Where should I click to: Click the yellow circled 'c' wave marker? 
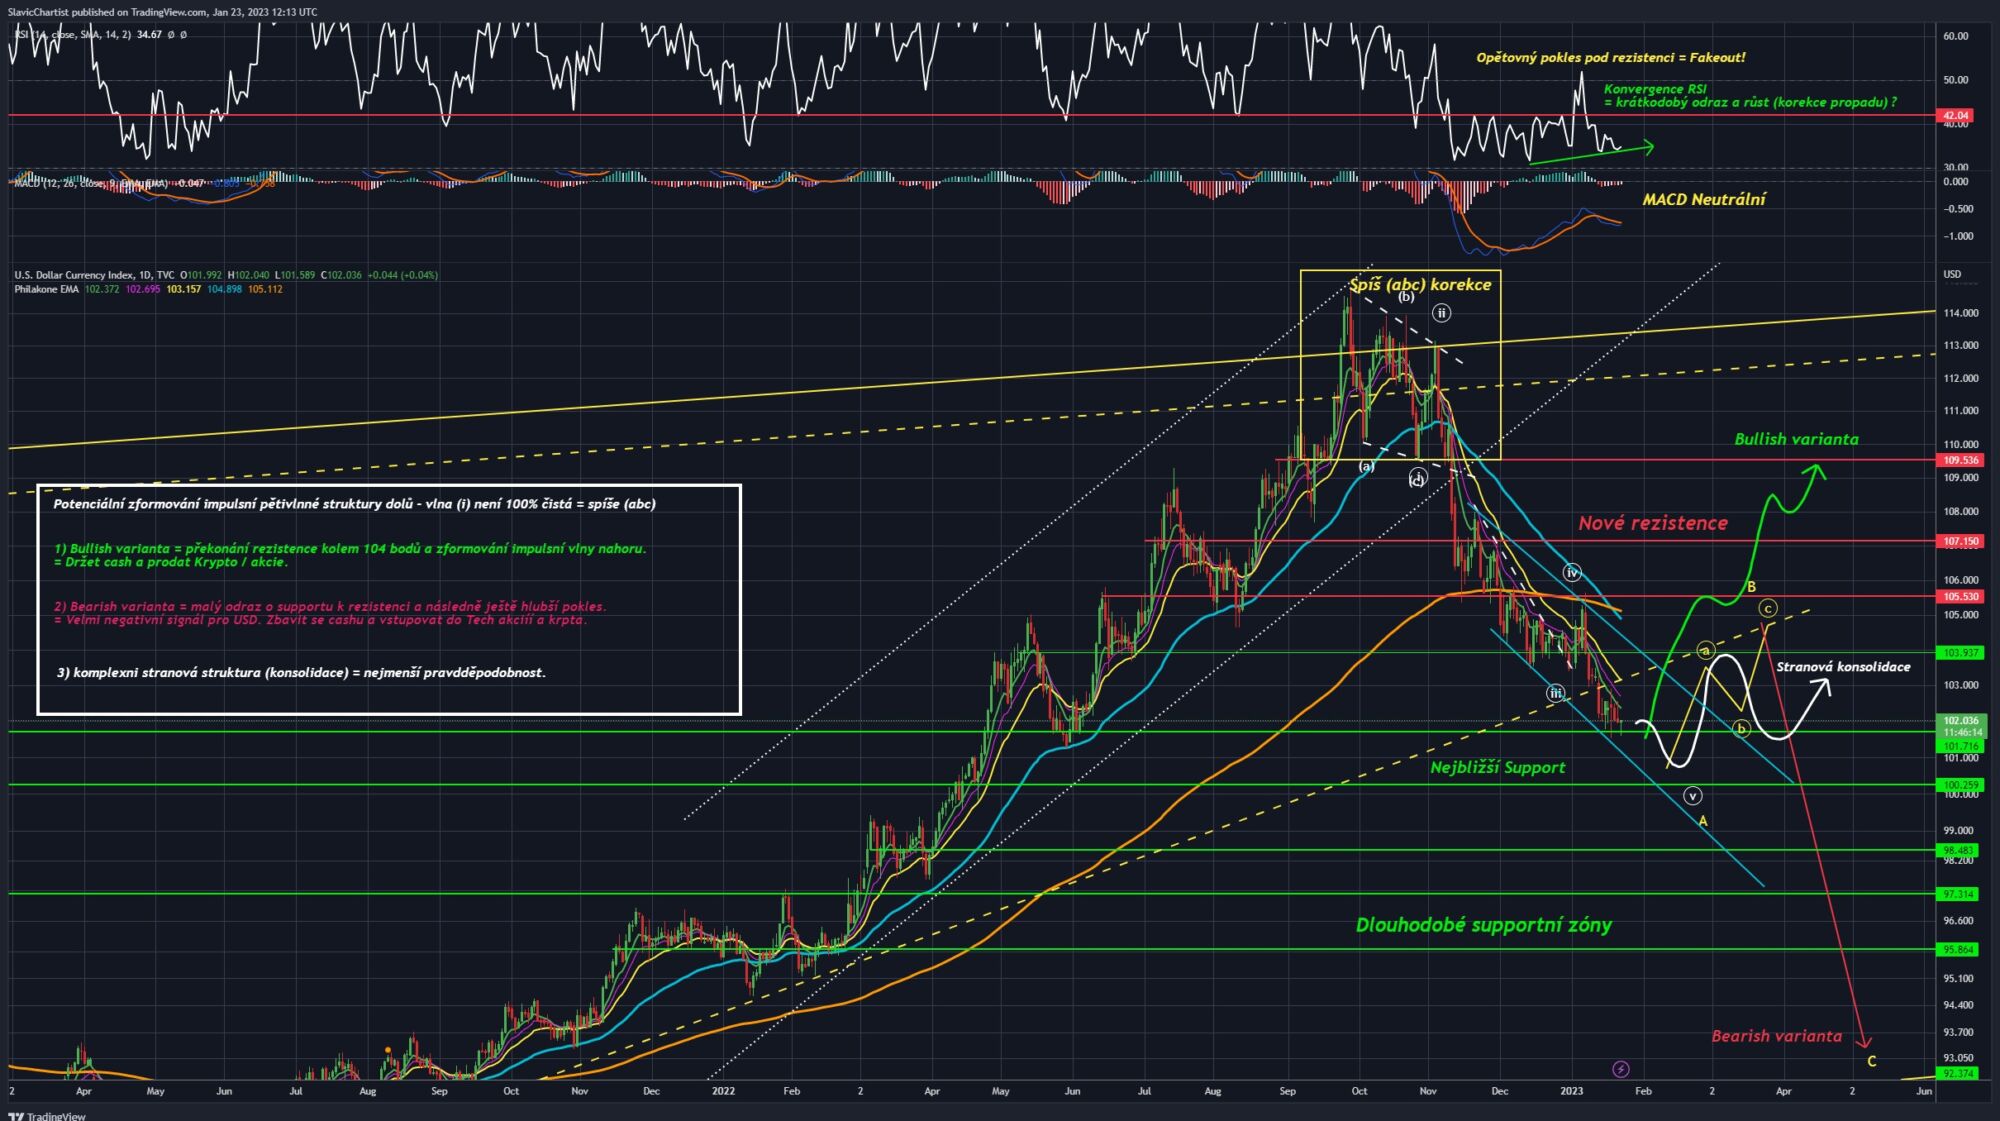(1767, 608)
